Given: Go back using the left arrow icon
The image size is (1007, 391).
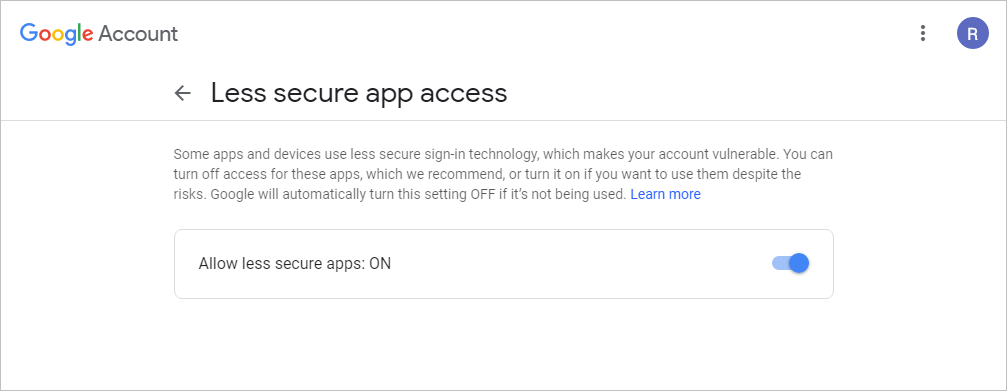Looking at the screenshot, I should point(183,94).
